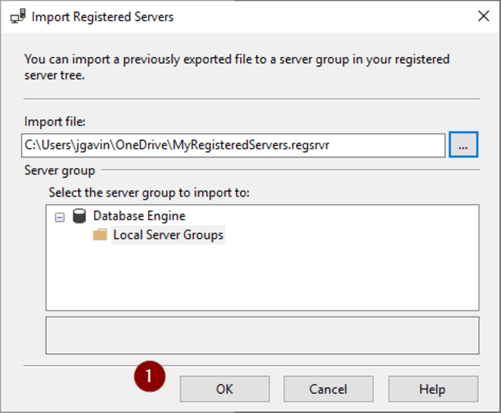
Task: Click the Import Registered Servers title bar icon
Action: (18, 16)
